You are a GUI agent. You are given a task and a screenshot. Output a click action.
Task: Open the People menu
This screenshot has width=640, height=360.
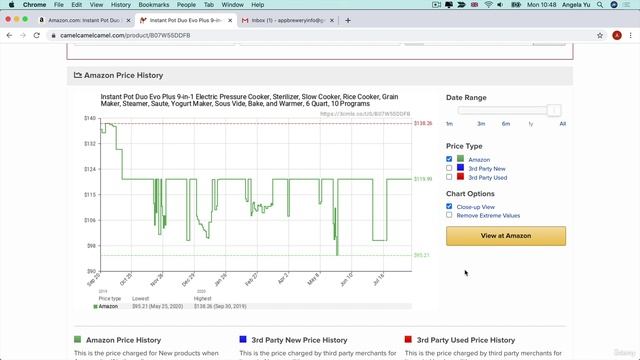(x=186, y=5)
